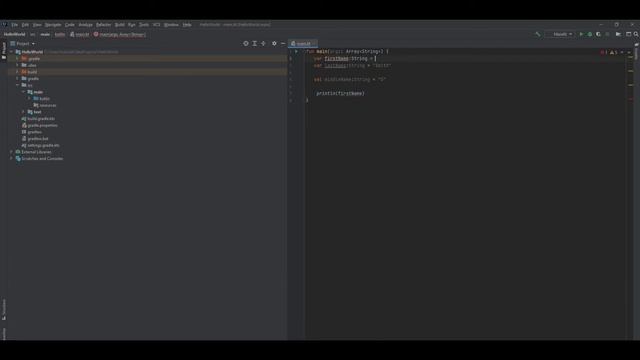The image size is (640, 360).
Task: Open the Analyze menu
Action: point(86,25)
